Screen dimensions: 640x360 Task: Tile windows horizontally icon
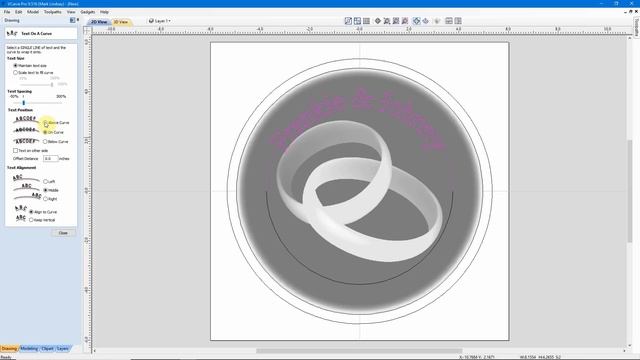pos(449,21)
